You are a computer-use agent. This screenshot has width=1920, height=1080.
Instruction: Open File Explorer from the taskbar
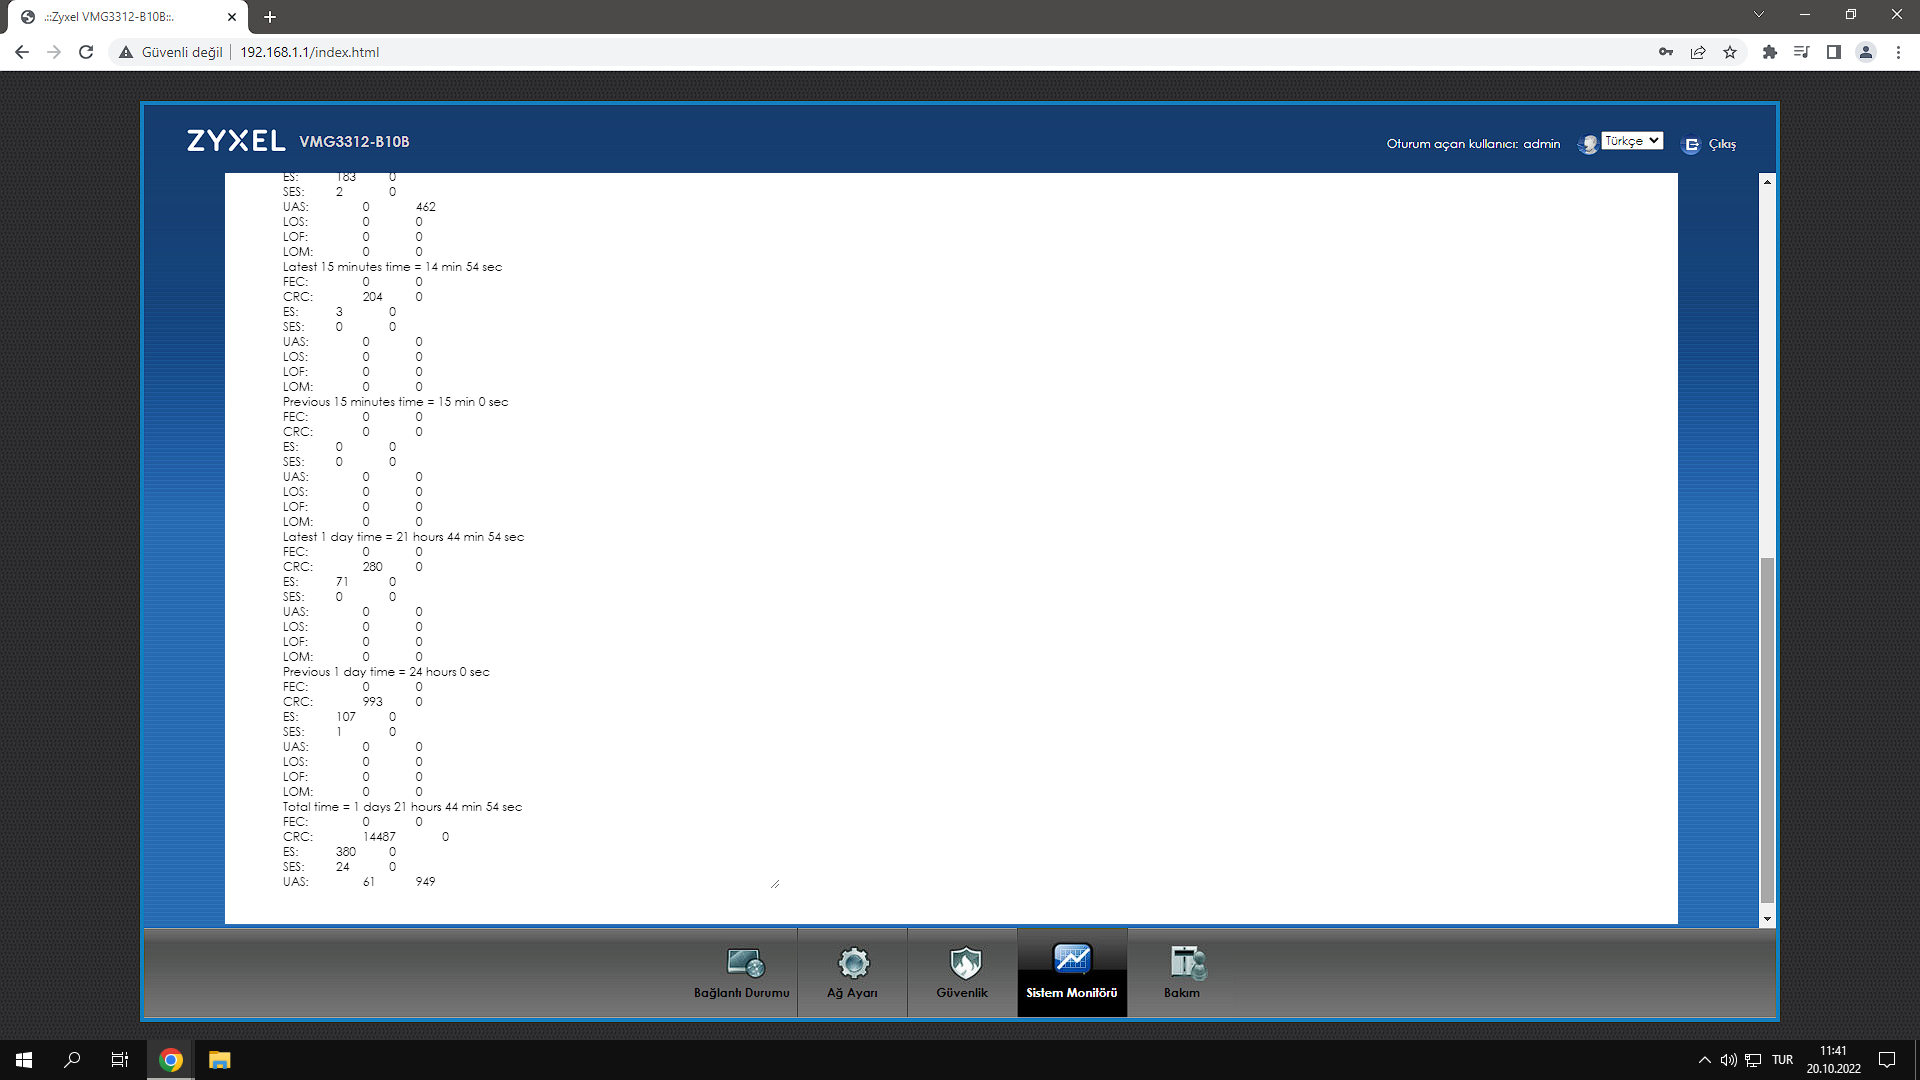[x=219, y=1060]
